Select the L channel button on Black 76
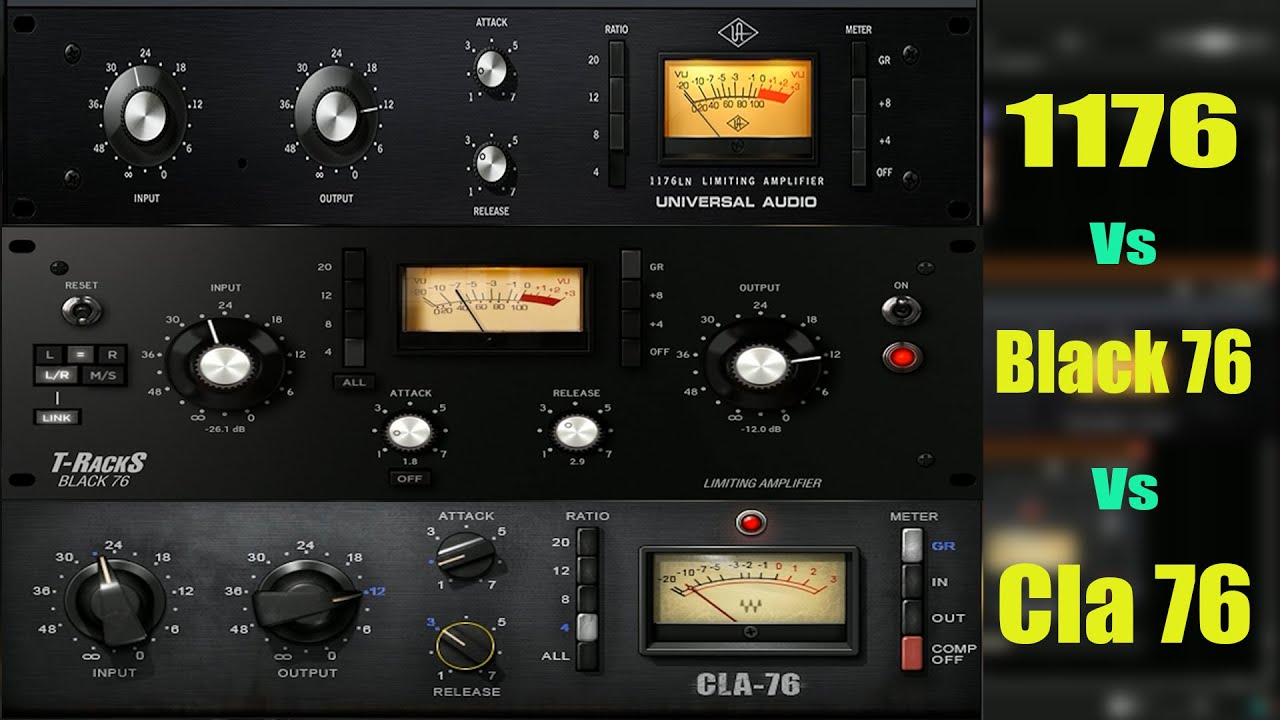This screenshot has height=720, width=1280. tap(48, 354)
